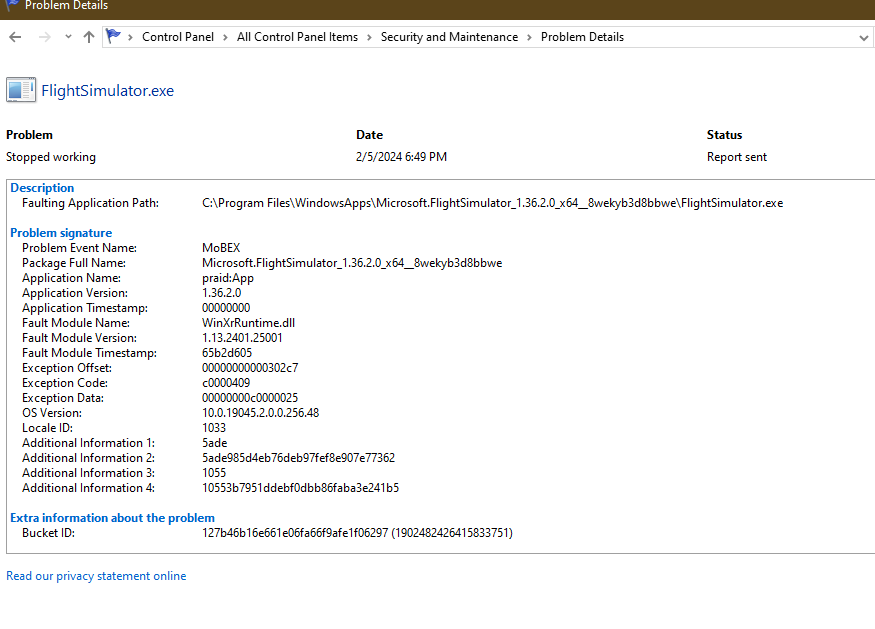Select the date '2/5/2024 6:49 PM'

click(x=401, y=157)
